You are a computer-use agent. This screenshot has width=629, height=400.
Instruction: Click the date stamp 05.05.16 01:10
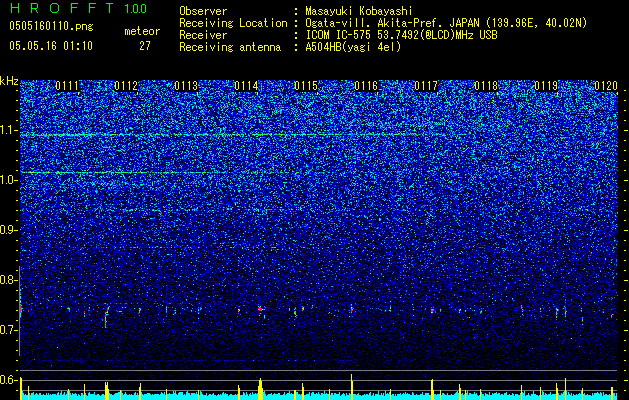pos(51,46)
